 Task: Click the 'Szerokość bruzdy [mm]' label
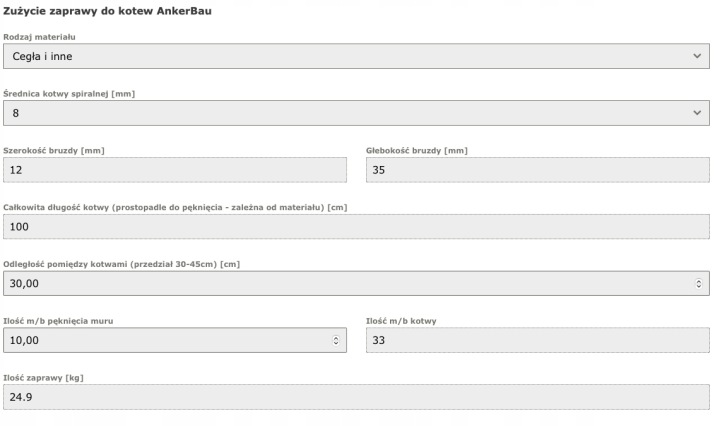tap(54, 151)
